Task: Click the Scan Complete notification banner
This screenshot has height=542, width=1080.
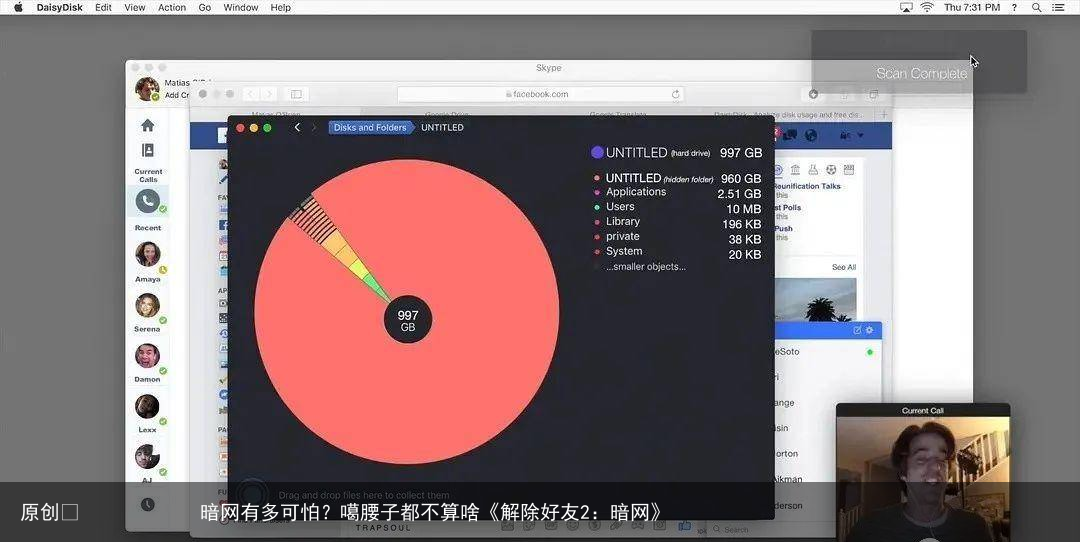Action: tap(919, 61)
